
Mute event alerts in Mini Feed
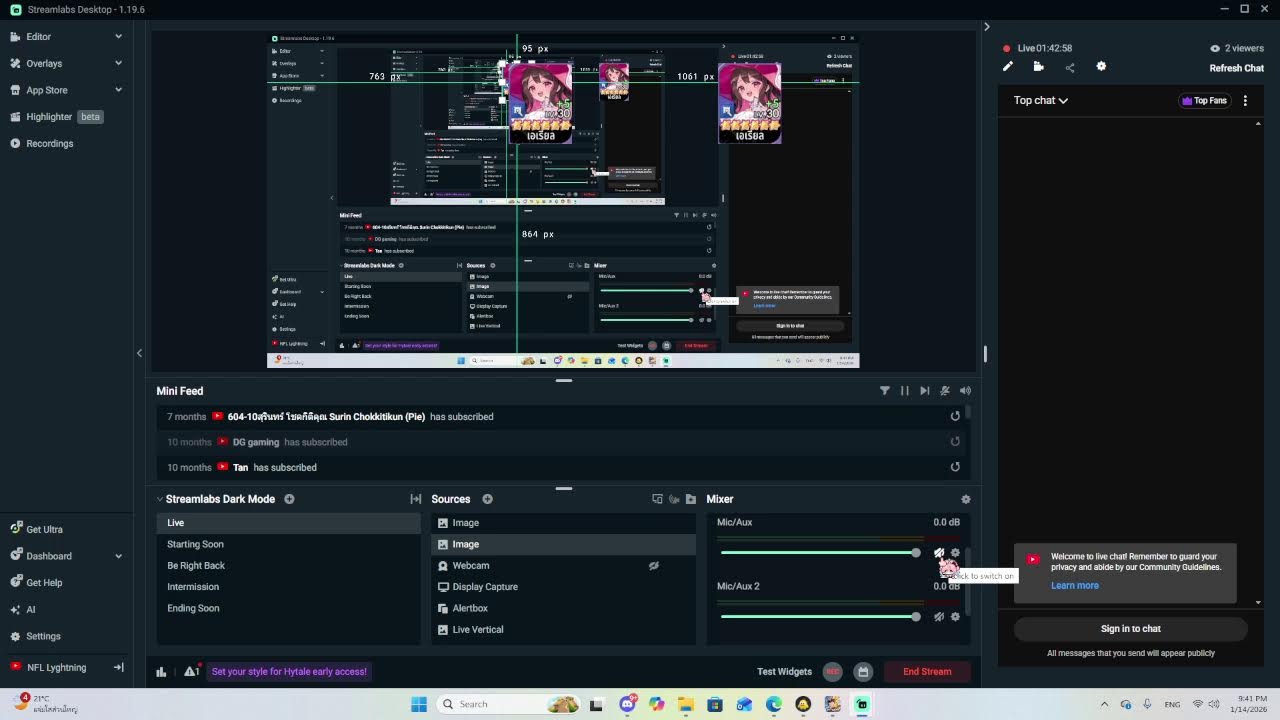pos(945,391)
